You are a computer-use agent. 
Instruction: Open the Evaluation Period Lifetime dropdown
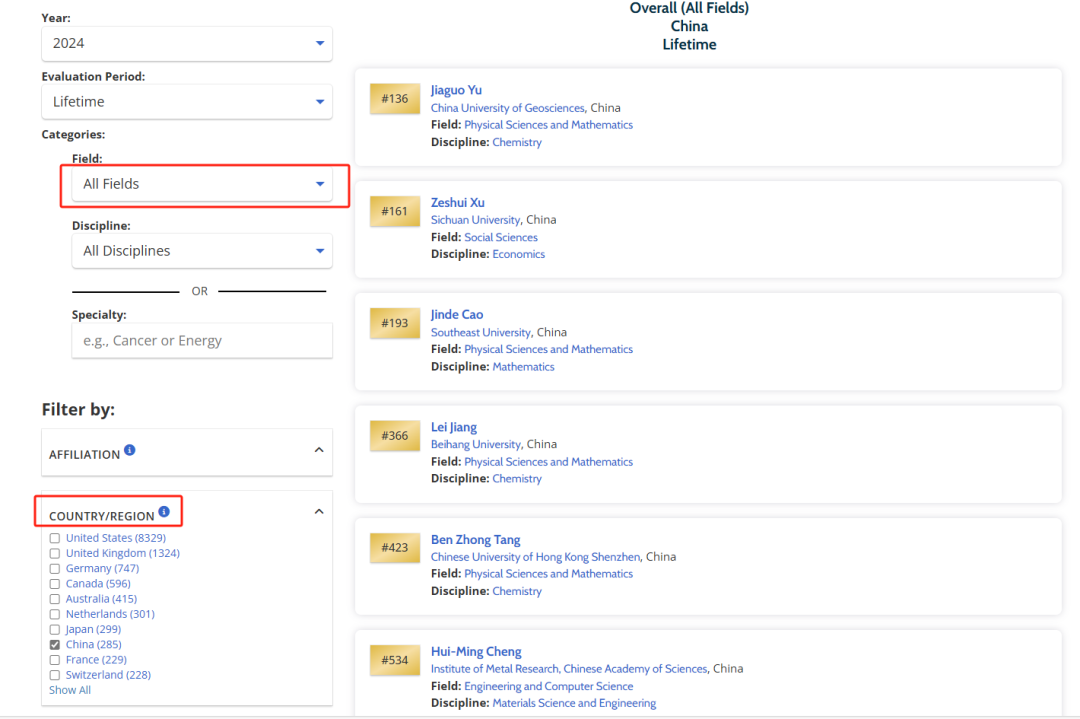187,102
